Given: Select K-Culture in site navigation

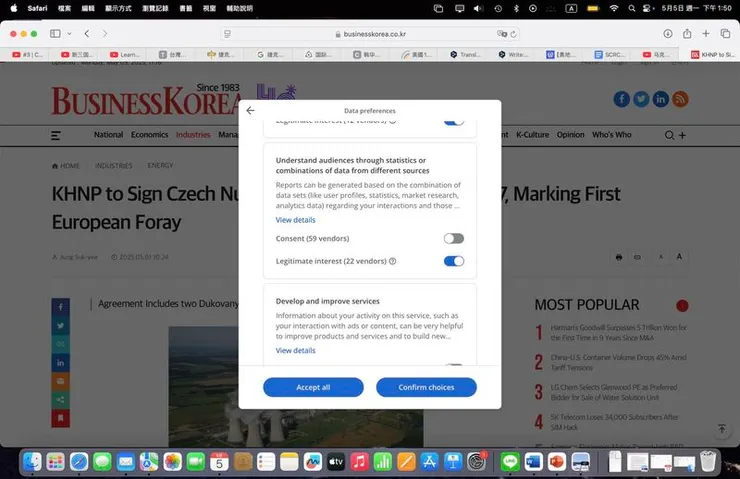Looking at the screenshot, I should (x=532, y=134).
